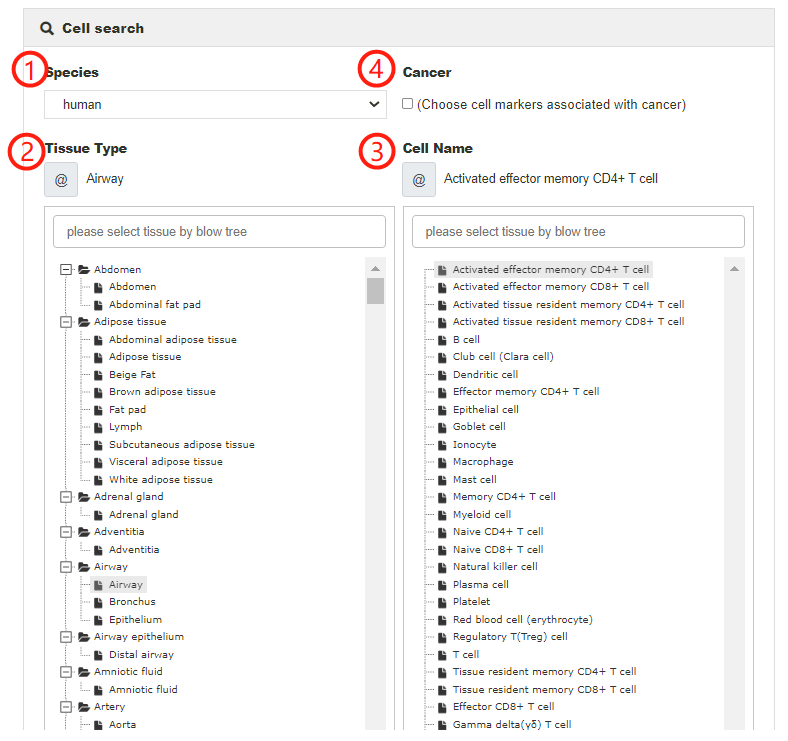This screenshot has height=741, width=788.
Task: Click the tissue tree scrollbar up arrow
Action: pos(376,269)
